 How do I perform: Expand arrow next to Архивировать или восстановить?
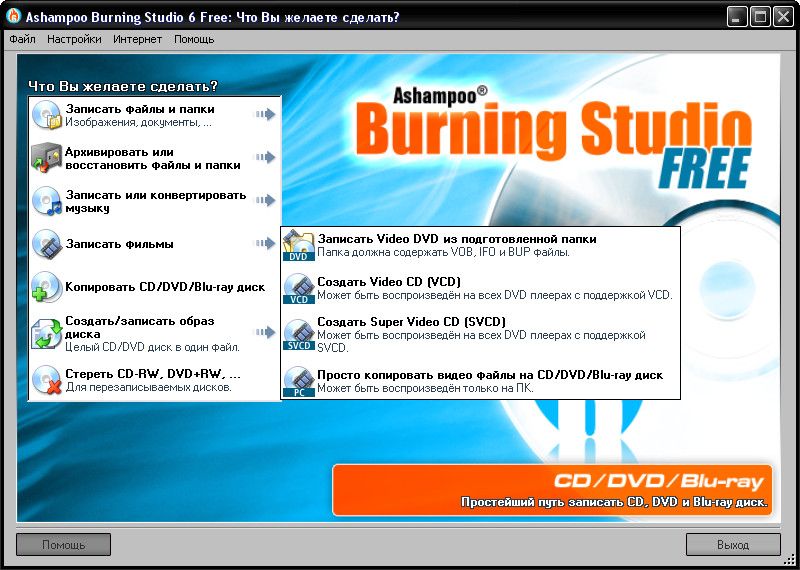coord(264,158)
